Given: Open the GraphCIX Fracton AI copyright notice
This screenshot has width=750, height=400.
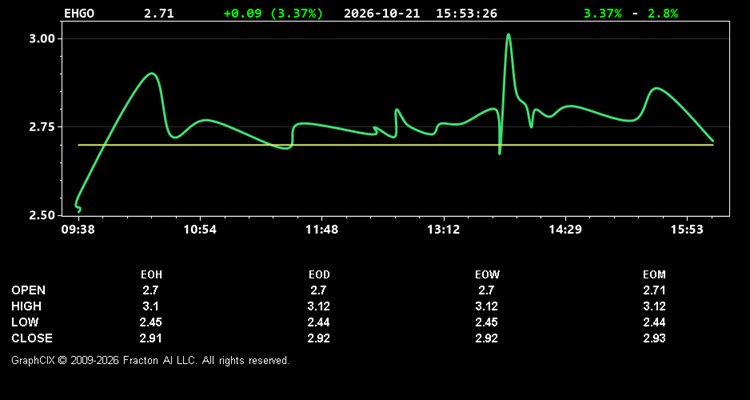Looking at the screenshot, I should (150, 360).
